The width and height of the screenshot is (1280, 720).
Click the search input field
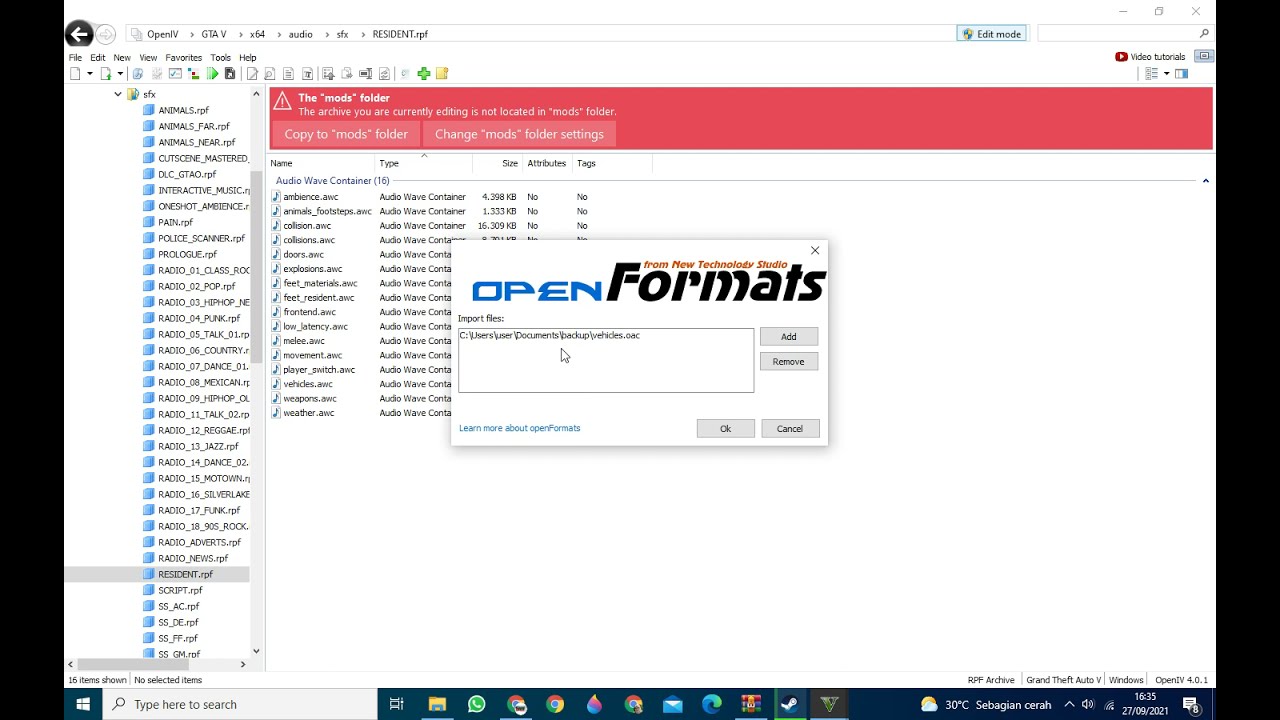(1118, 34)
